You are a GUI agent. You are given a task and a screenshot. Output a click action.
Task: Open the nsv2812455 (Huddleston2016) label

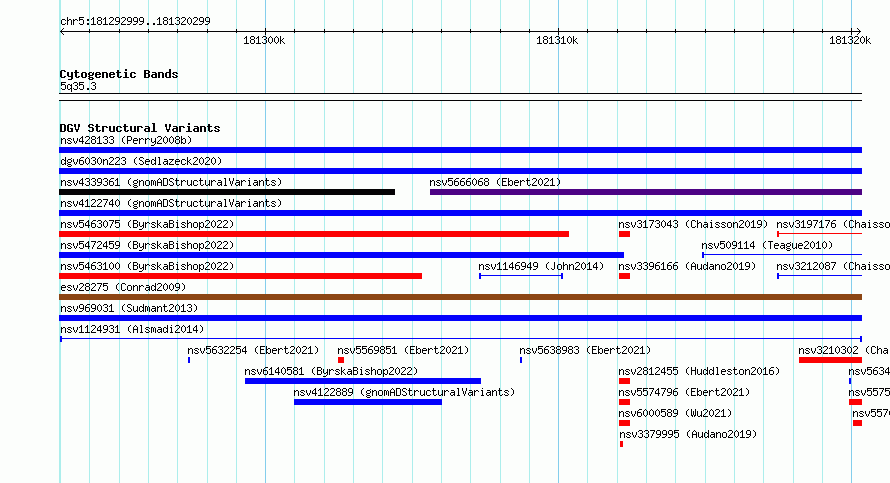tap(699, 371)
